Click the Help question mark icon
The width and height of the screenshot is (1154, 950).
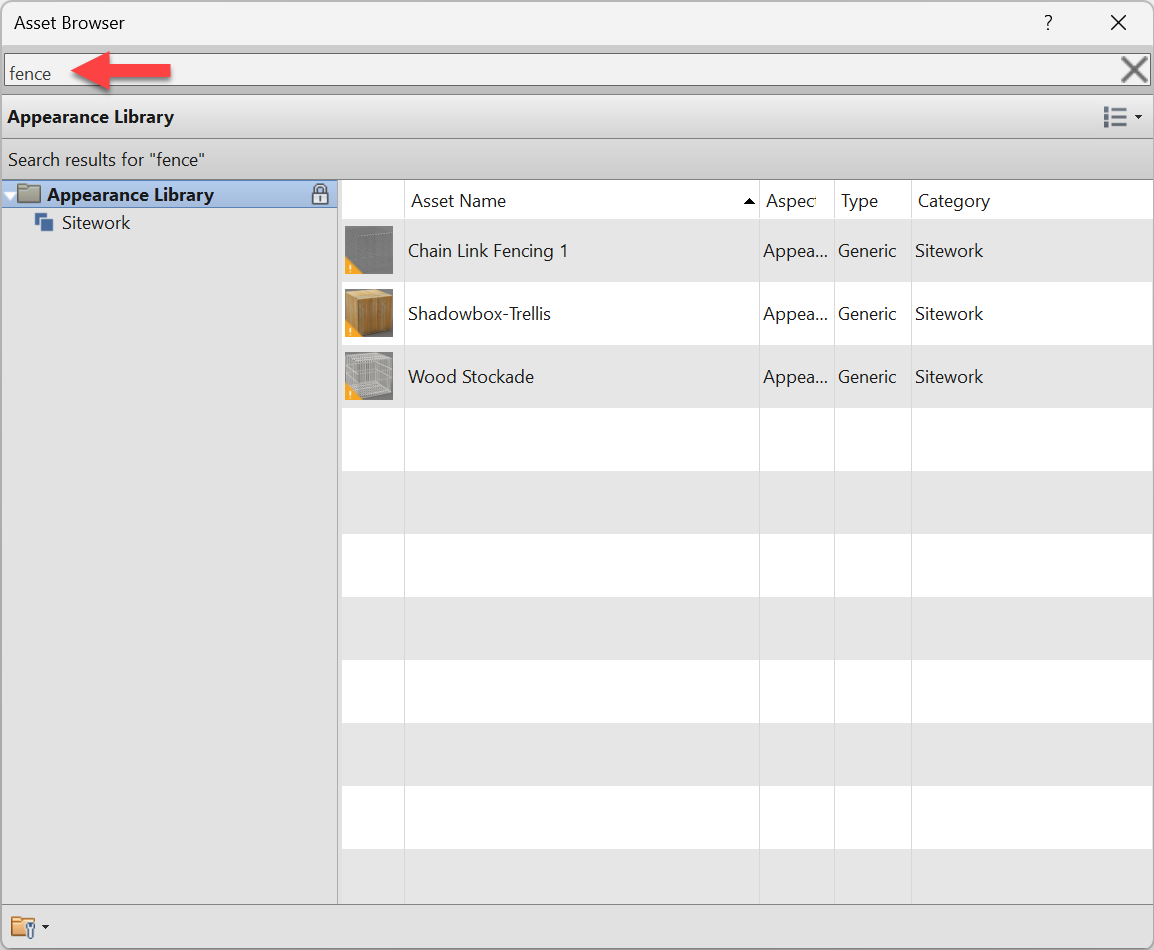[1048, 22]
